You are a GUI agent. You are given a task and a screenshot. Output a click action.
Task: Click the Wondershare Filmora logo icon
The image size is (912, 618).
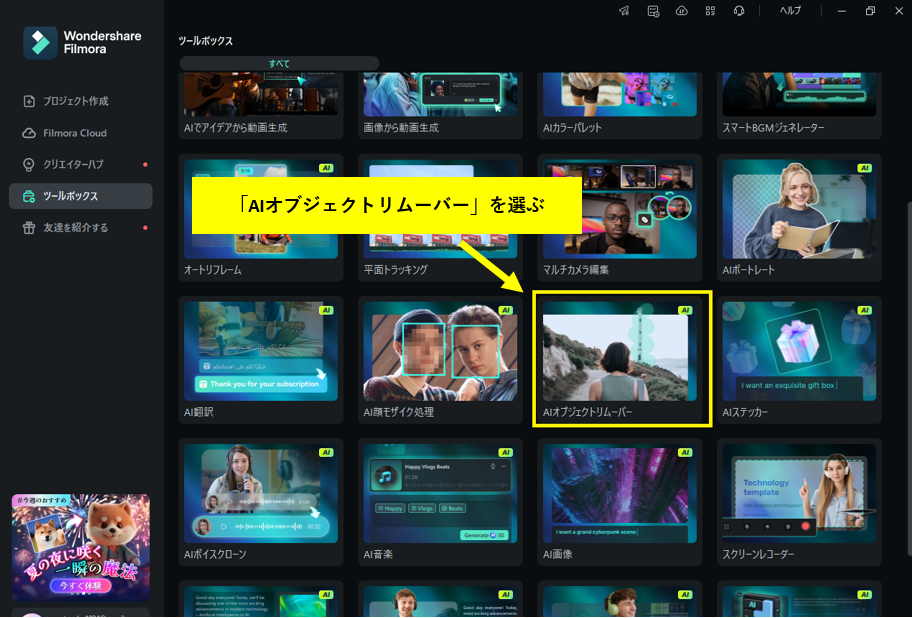40,42
